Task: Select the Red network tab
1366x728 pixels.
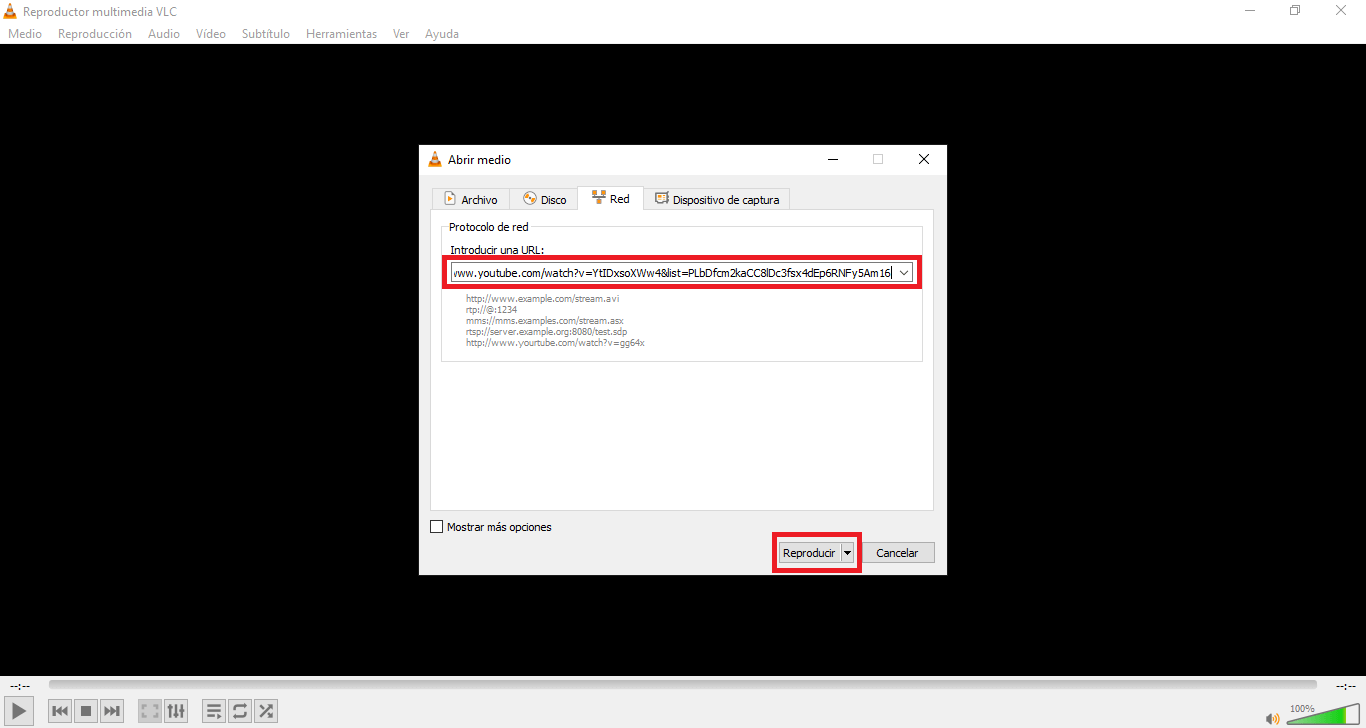Action: pos(610,198)
